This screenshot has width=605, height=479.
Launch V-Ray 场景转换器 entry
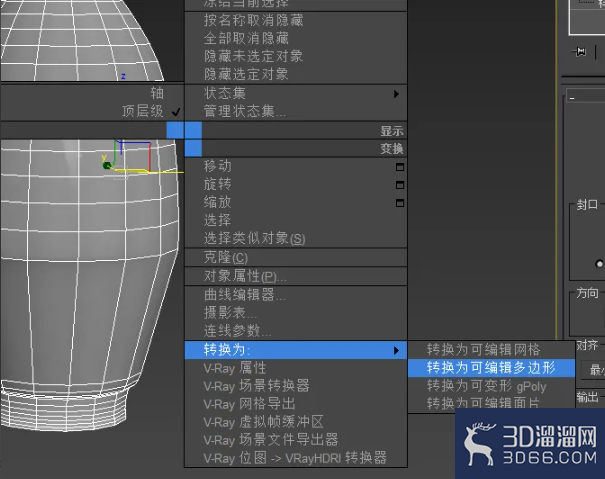(x=257, y=386)
